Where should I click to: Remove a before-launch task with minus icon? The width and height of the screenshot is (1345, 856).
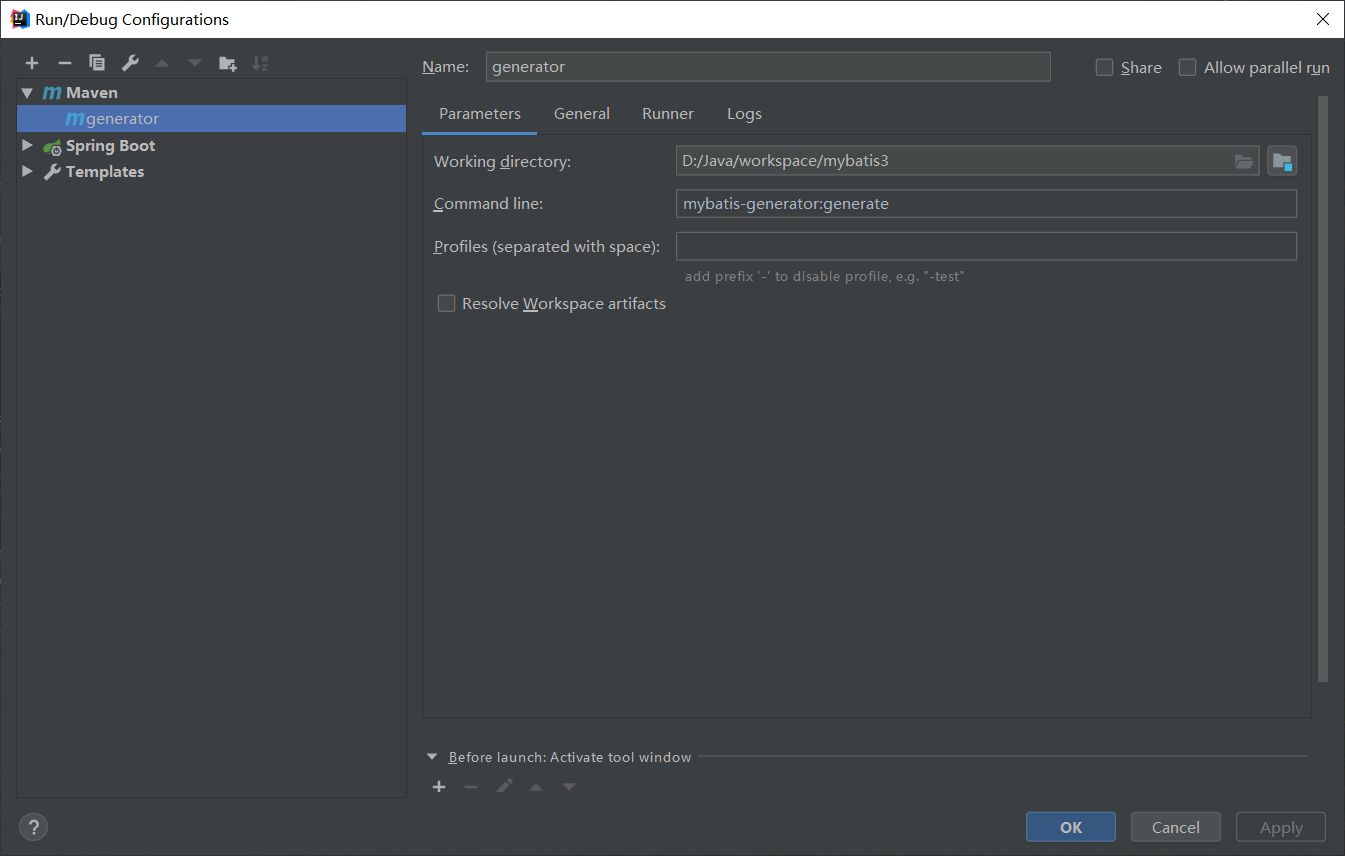[471, 787]
